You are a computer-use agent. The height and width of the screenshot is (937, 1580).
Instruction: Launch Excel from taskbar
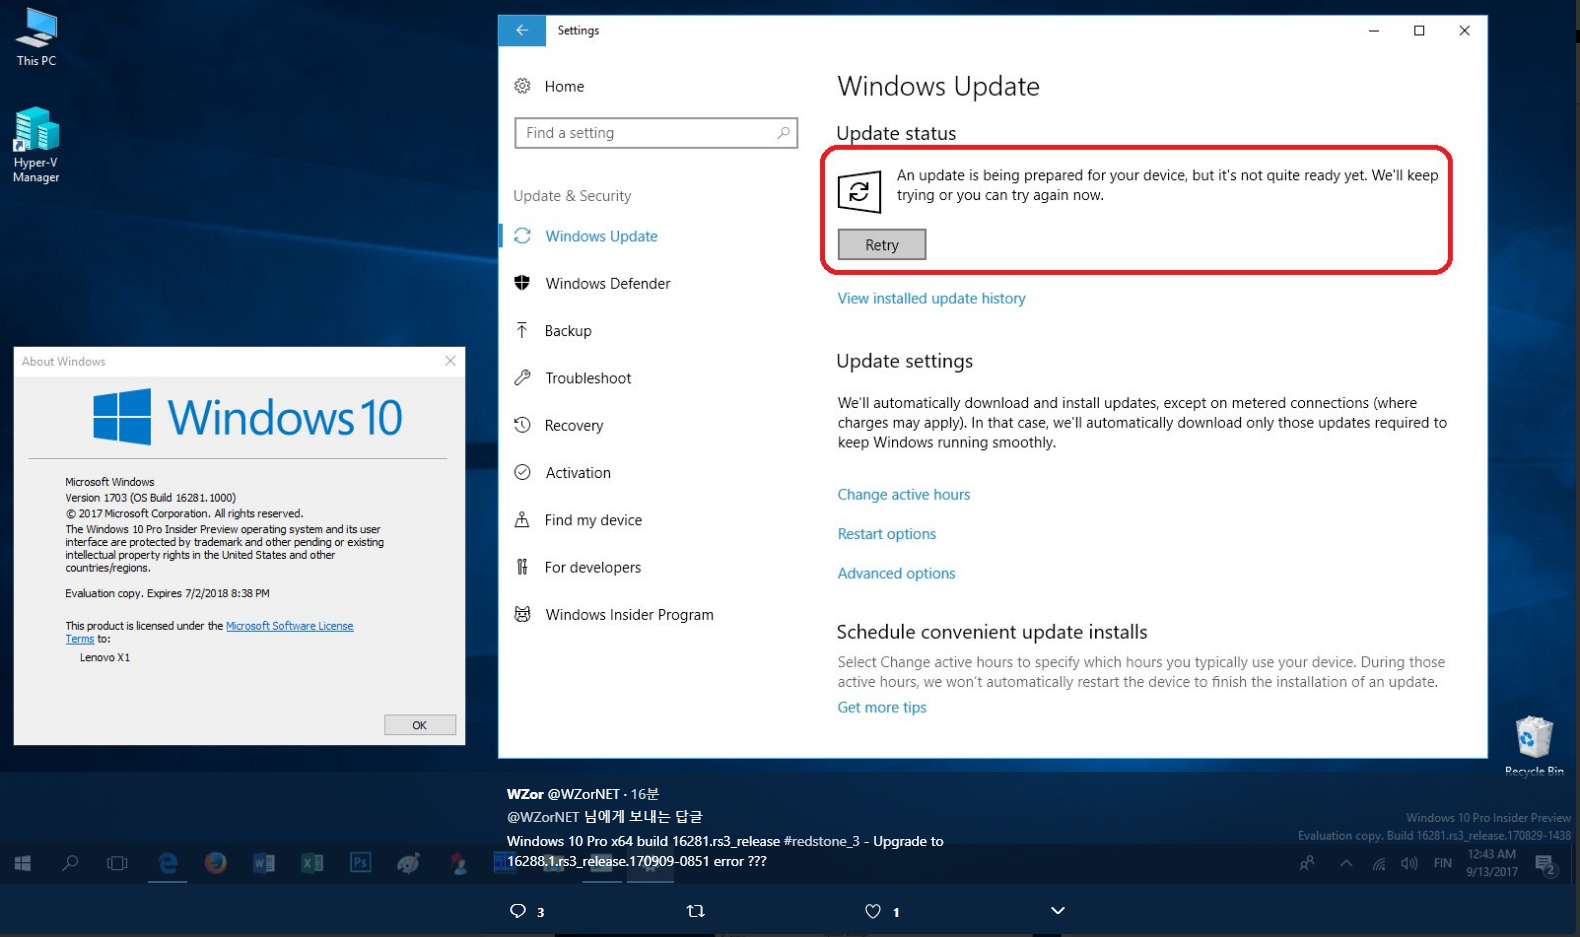pos(312,863)
